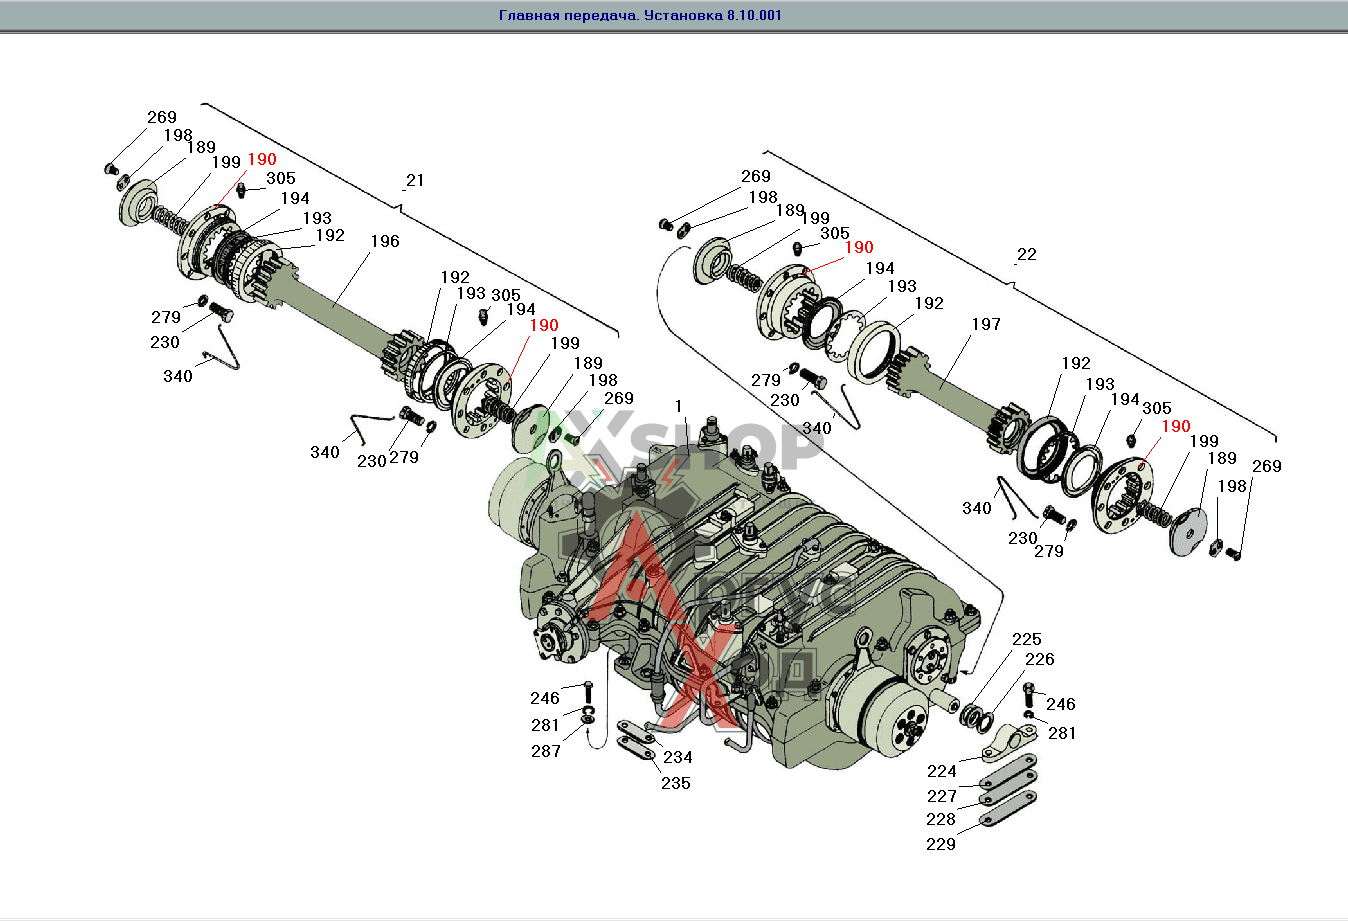Click part number 197 label
The image size is (1348, 921).
985,324
